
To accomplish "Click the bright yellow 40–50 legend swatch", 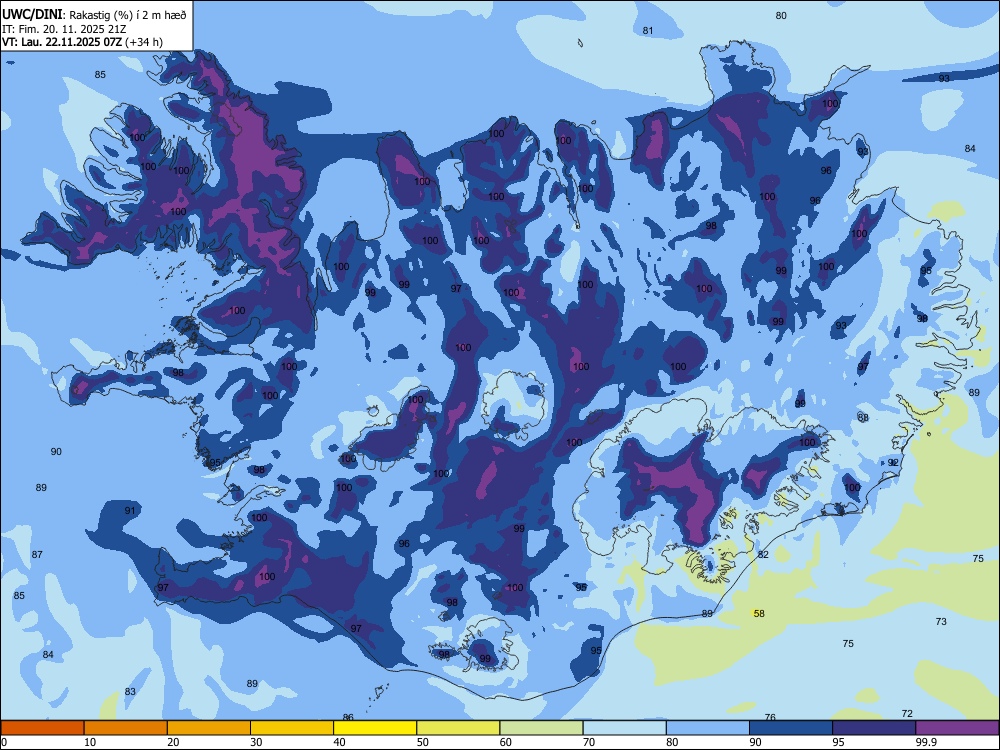I will 375,728.
